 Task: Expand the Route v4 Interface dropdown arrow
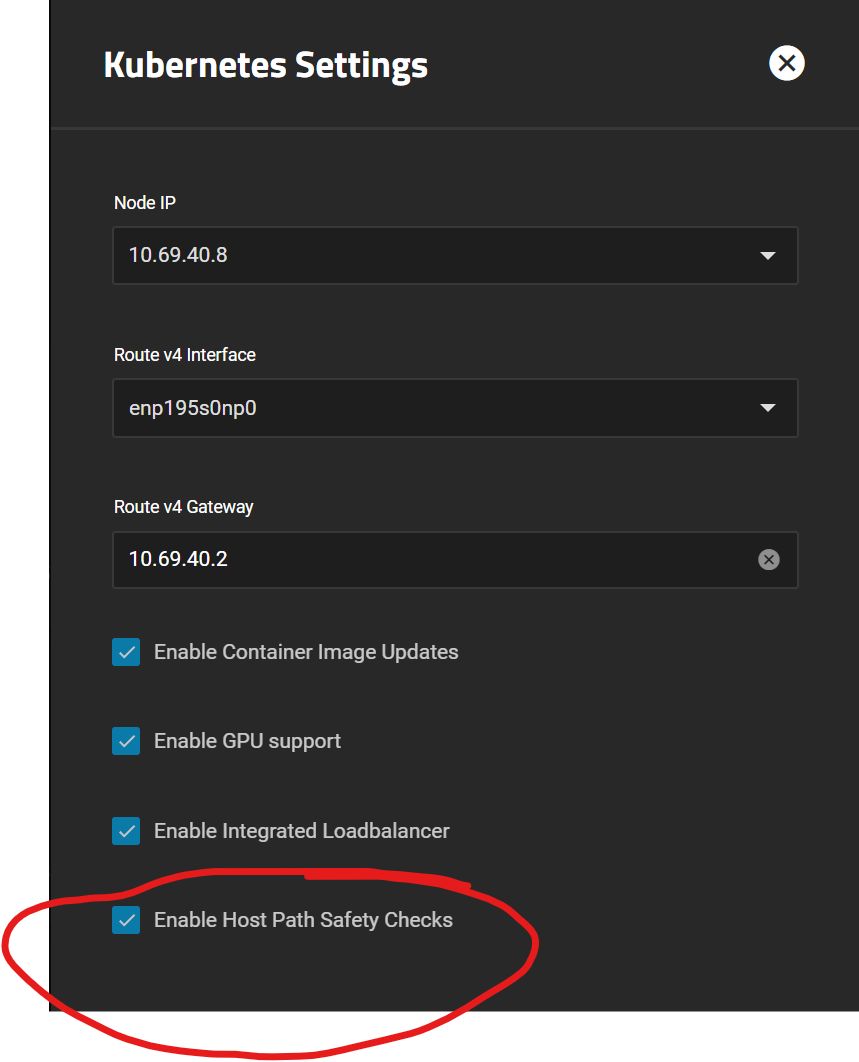tap(768, 408)
